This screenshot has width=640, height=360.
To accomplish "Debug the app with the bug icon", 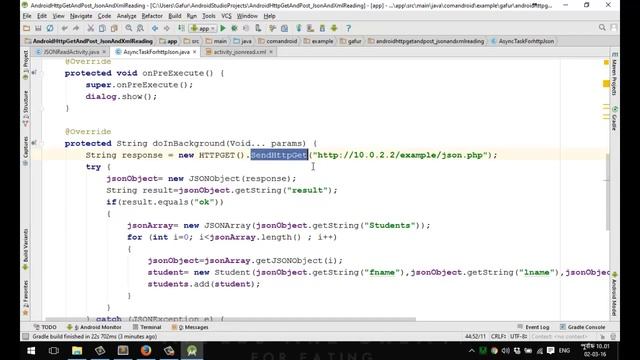I will click(234, 28).
